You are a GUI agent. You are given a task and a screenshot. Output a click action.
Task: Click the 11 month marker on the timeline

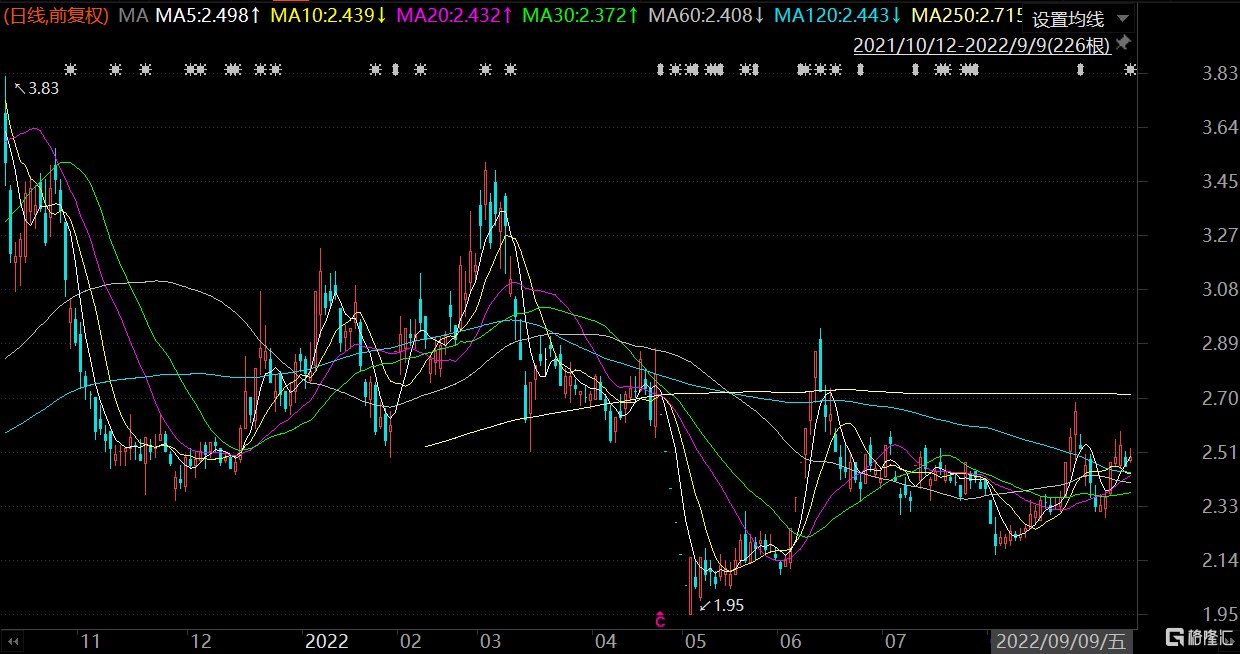(x=91, y=641)
